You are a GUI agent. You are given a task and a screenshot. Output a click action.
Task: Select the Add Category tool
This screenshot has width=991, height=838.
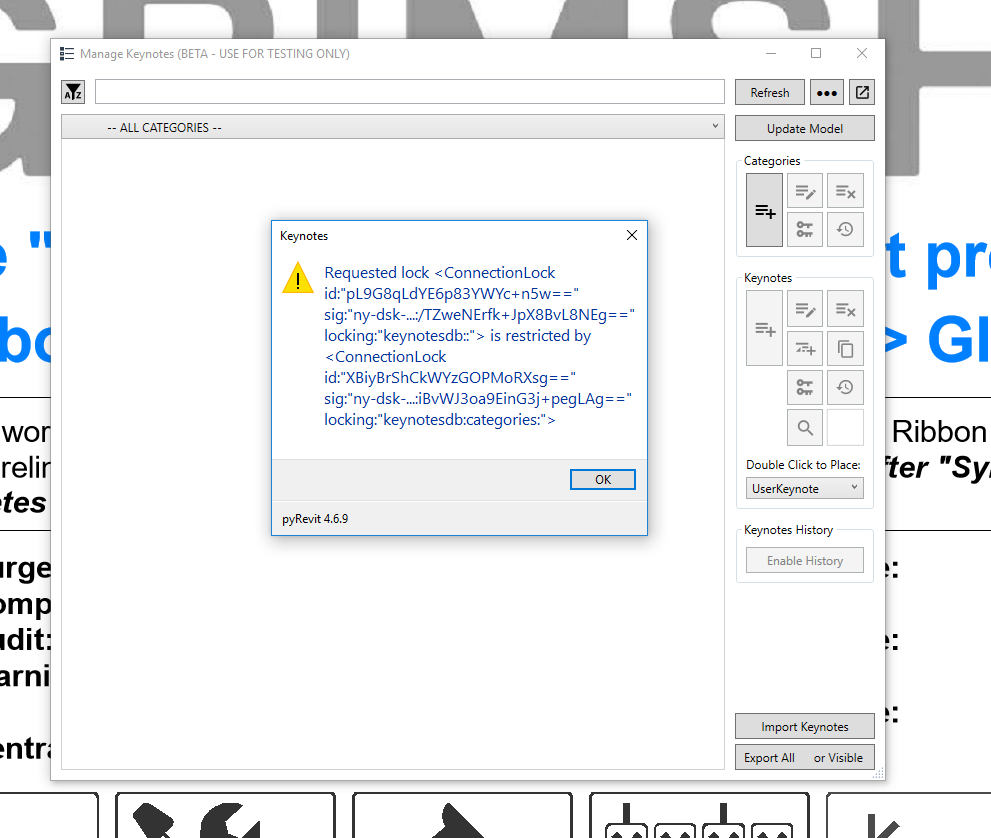tap(764, 209)
